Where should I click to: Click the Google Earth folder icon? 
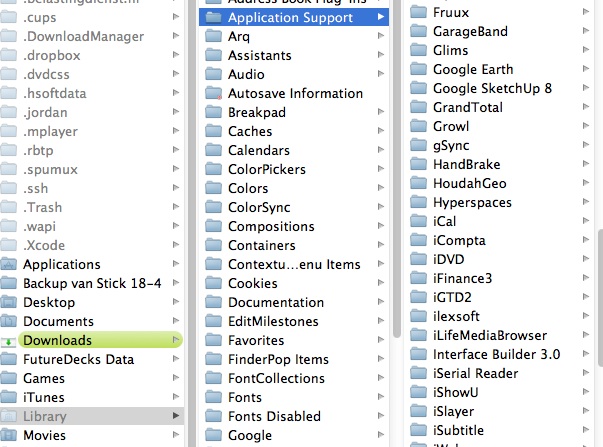click(x=418, y=69)
